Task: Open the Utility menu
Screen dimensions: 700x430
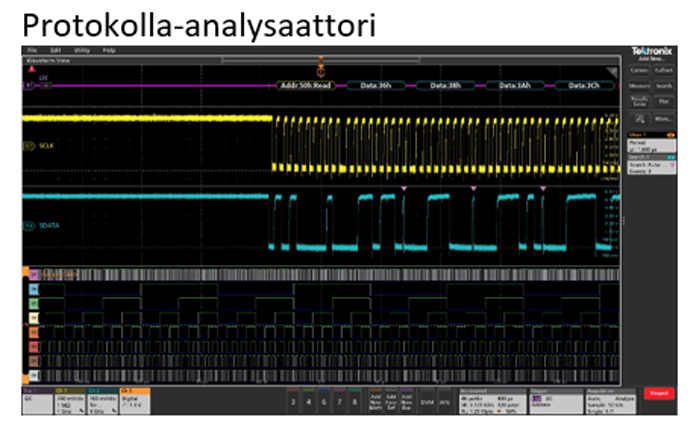Action: pyautogui.click(x=81, y=50)
